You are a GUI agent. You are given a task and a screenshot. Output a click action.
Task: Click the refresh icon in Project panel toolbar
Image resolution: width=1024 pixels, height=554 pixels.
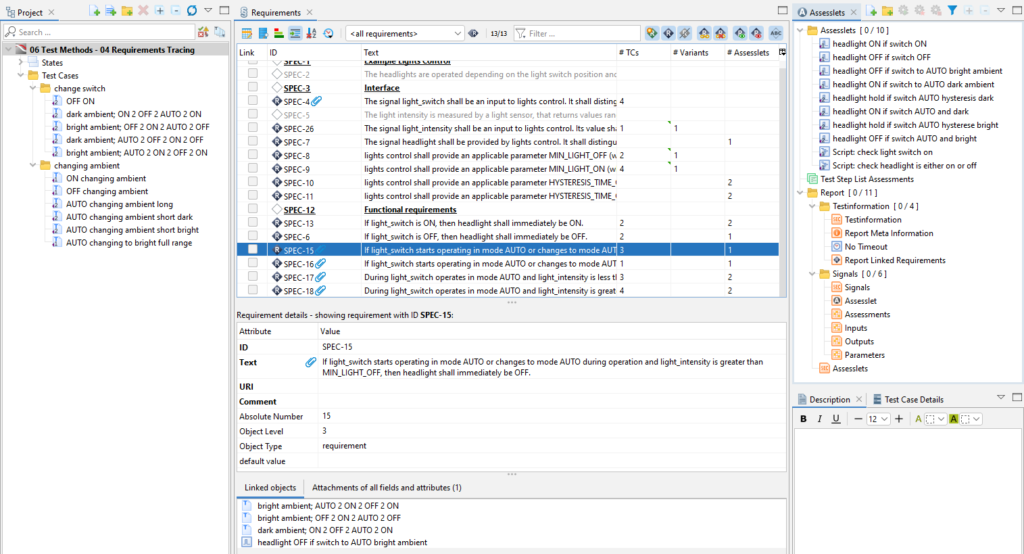pyautogui.click(x=191, y=10)
